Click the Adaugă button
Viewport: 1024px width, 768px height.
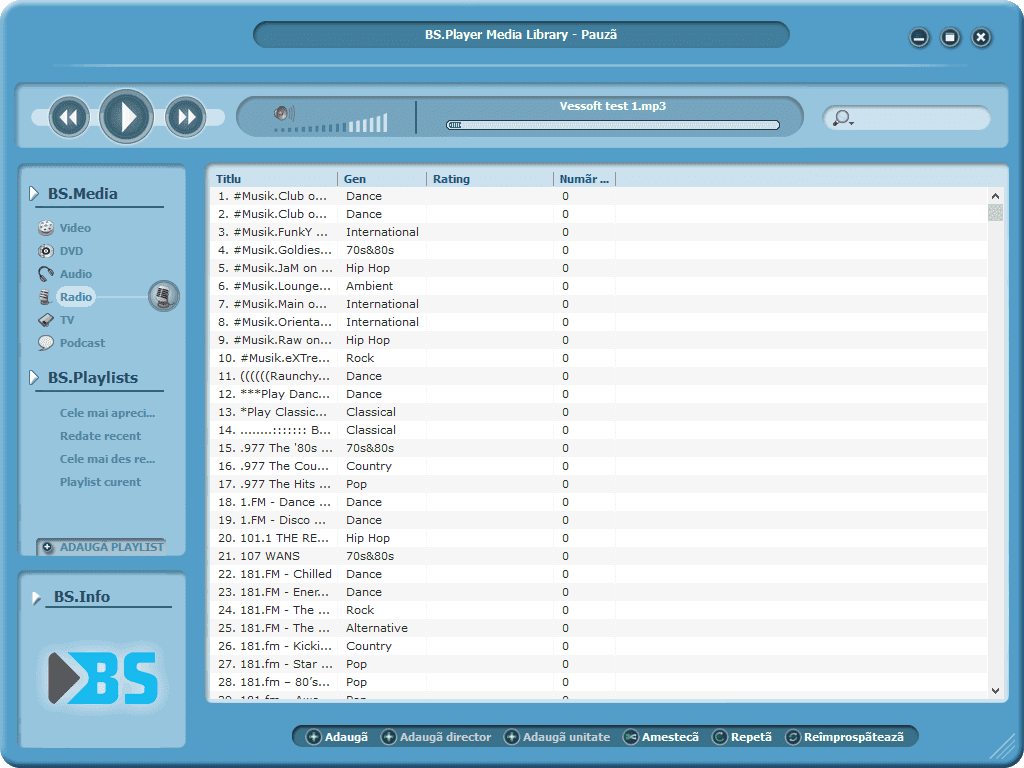(338, 737)
